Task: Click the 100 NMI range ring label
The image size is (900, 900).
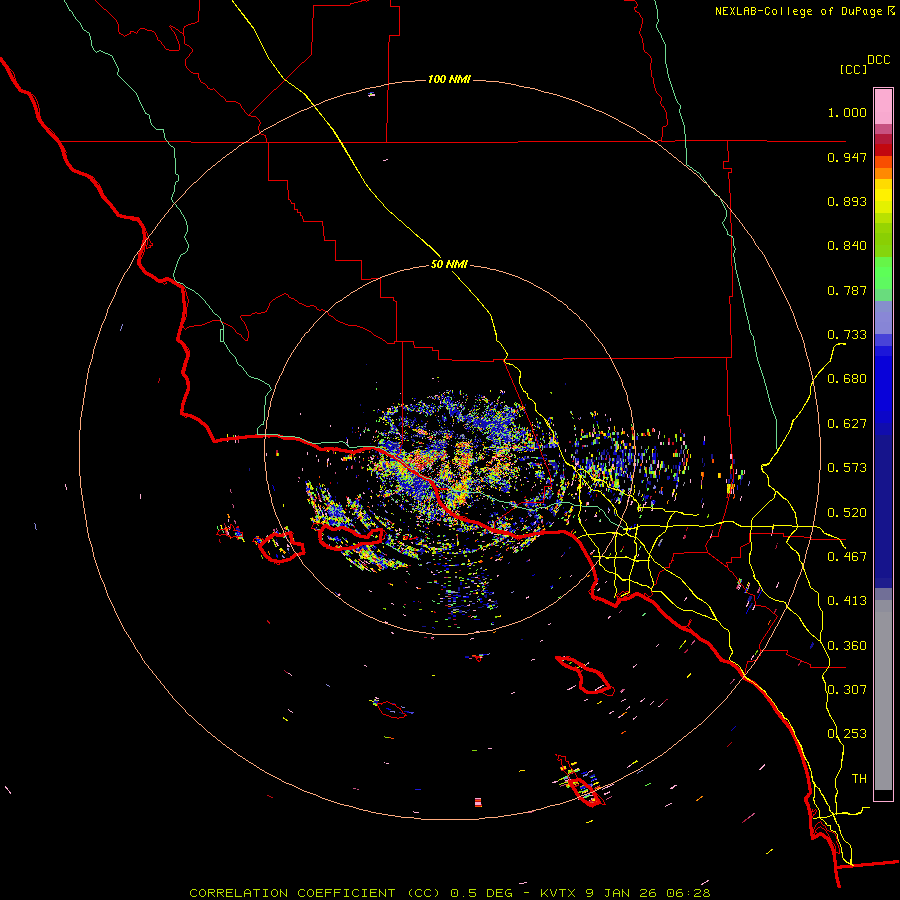Action: tap(449, 79)
